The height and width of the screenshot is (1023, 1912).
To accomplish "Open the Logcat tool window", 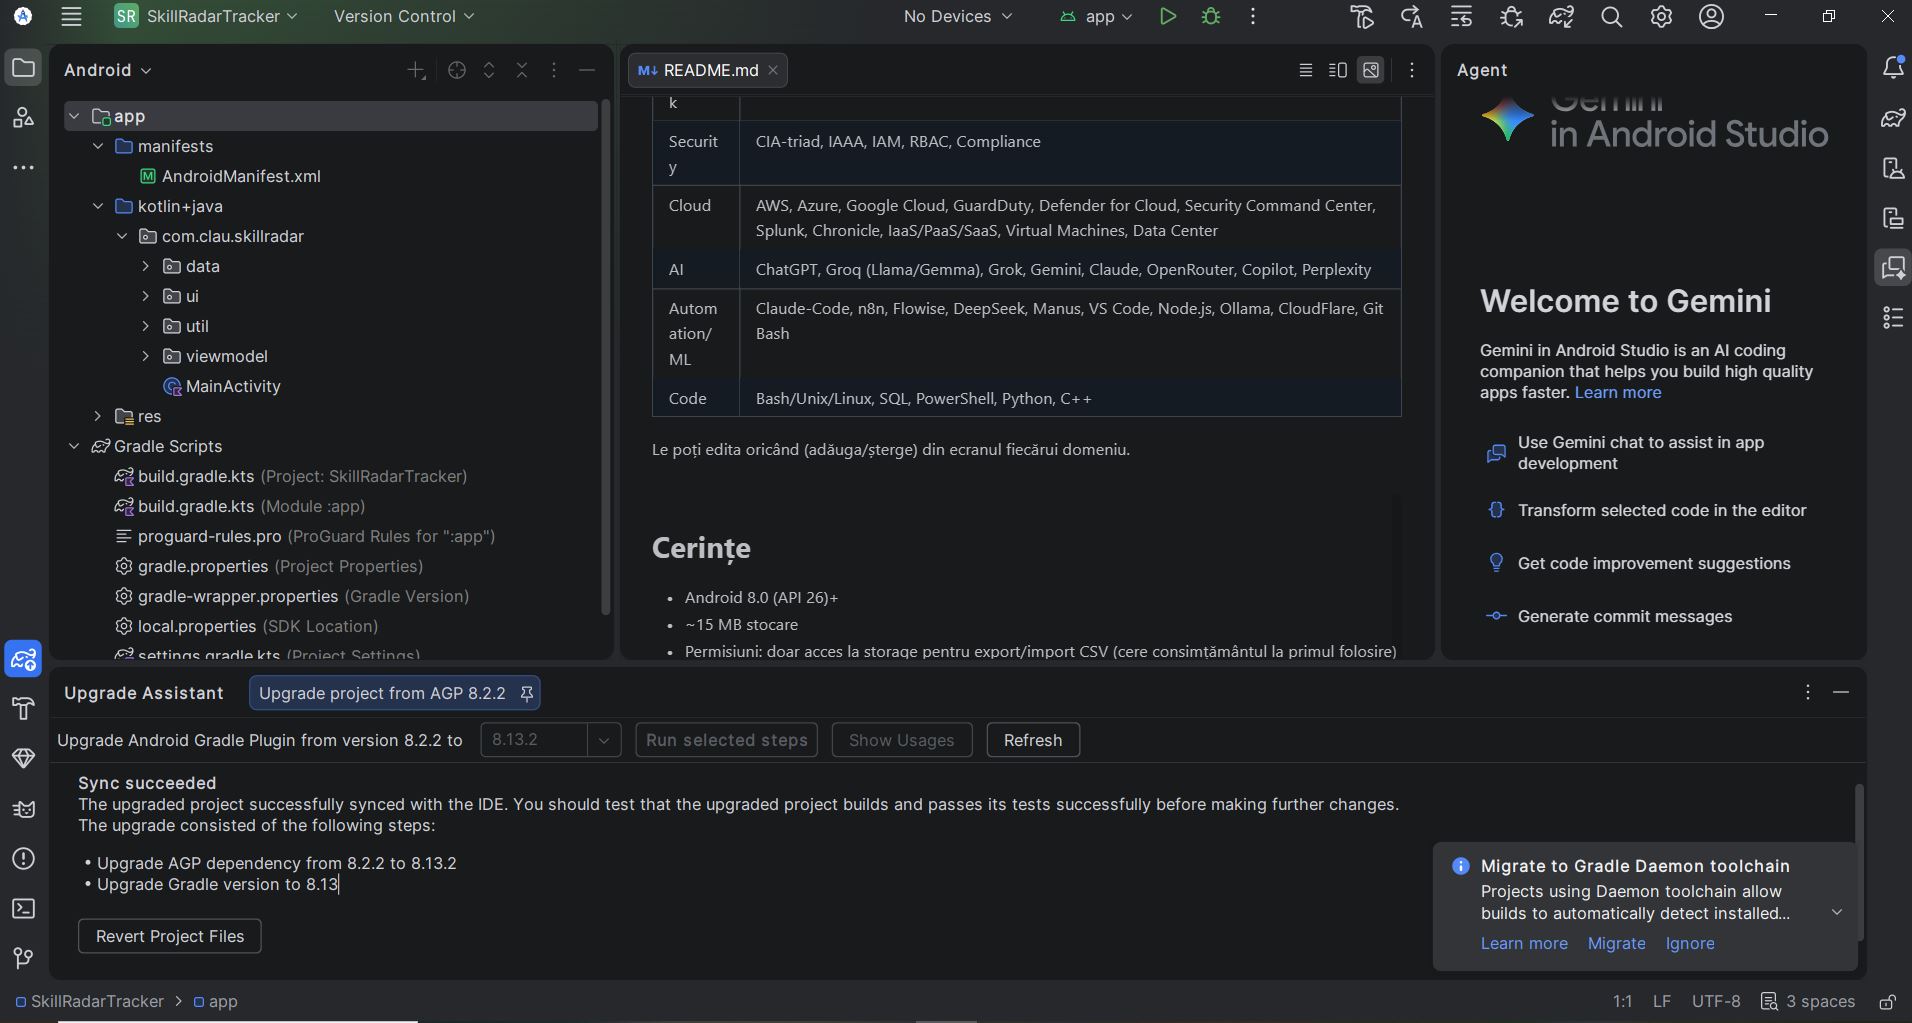I will tap(23, 809).
